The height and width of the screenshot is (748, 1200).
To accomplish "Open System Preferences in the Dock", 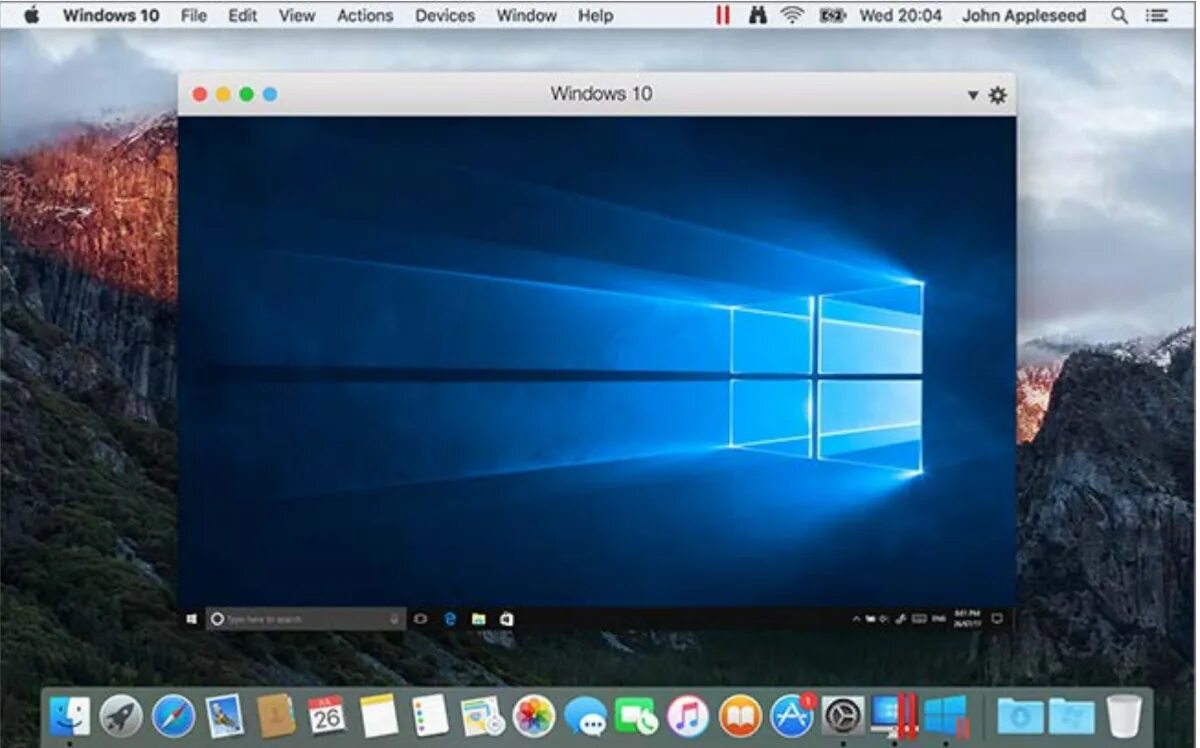I will [843, 716].
